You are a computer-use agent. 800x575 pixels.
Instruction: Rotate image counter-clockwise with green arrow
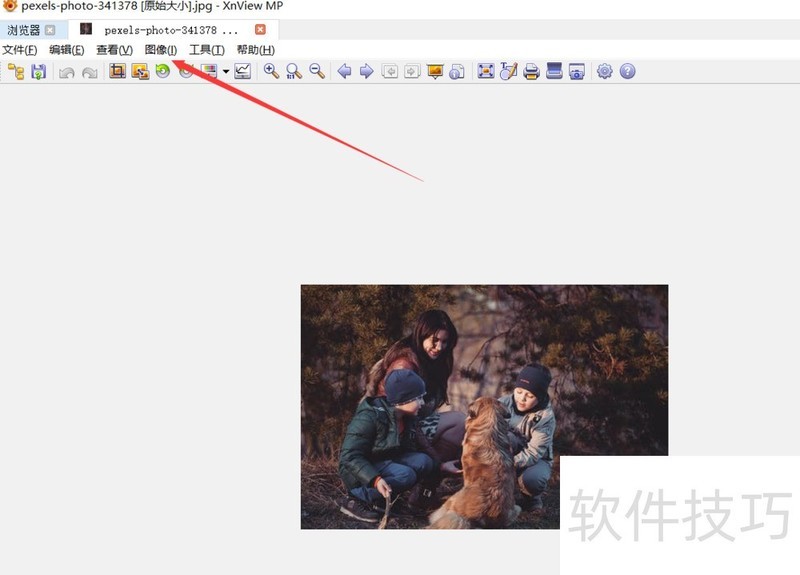[x=163, y=71]
